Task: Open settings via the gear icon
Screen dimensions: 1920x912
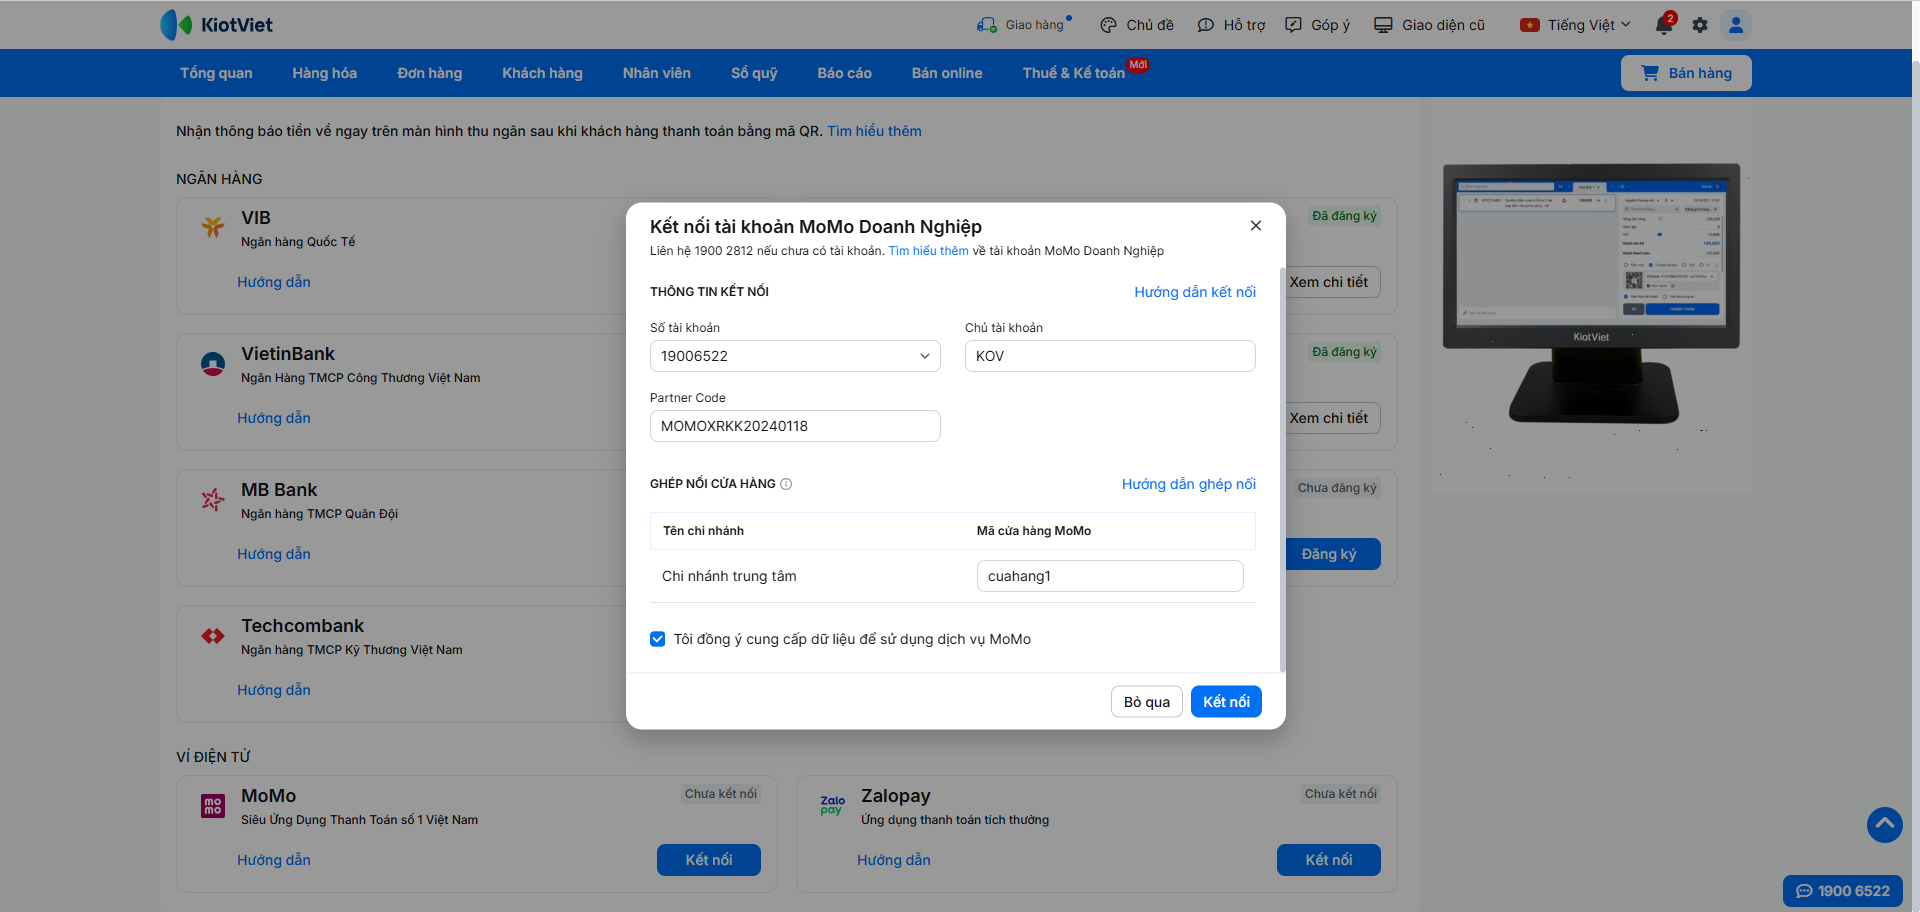Action: (x=1700, y=25)
